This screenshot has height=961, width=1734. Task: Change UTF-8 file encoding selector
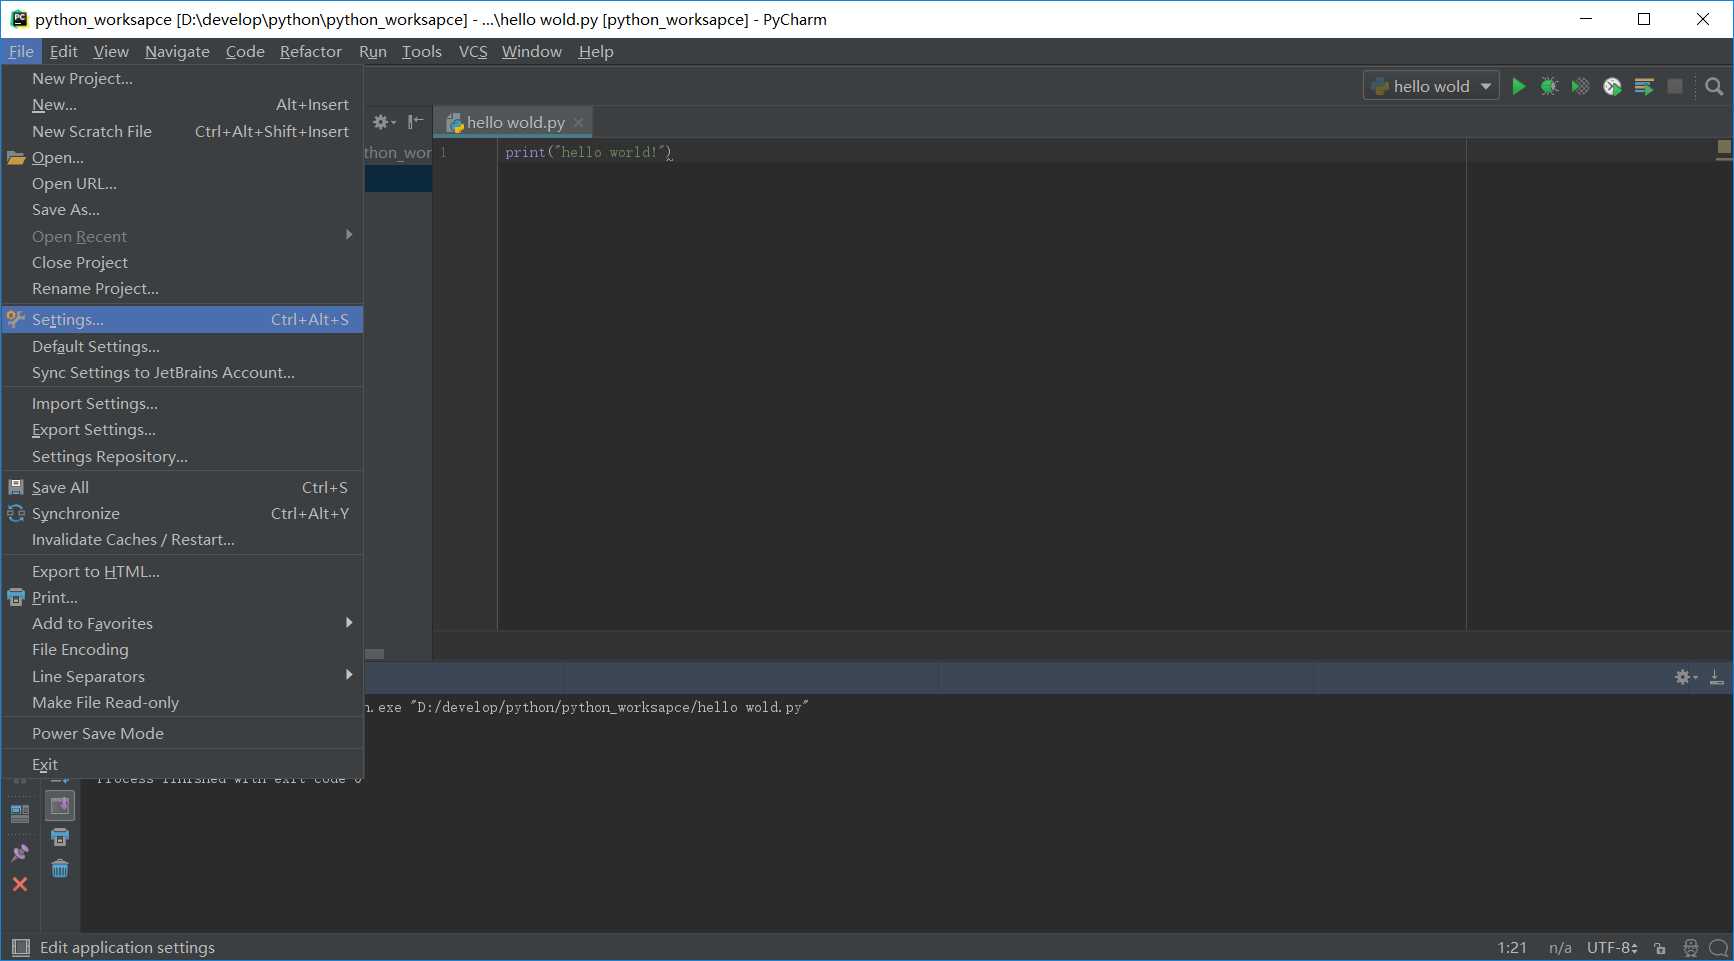coord(1612,947)
